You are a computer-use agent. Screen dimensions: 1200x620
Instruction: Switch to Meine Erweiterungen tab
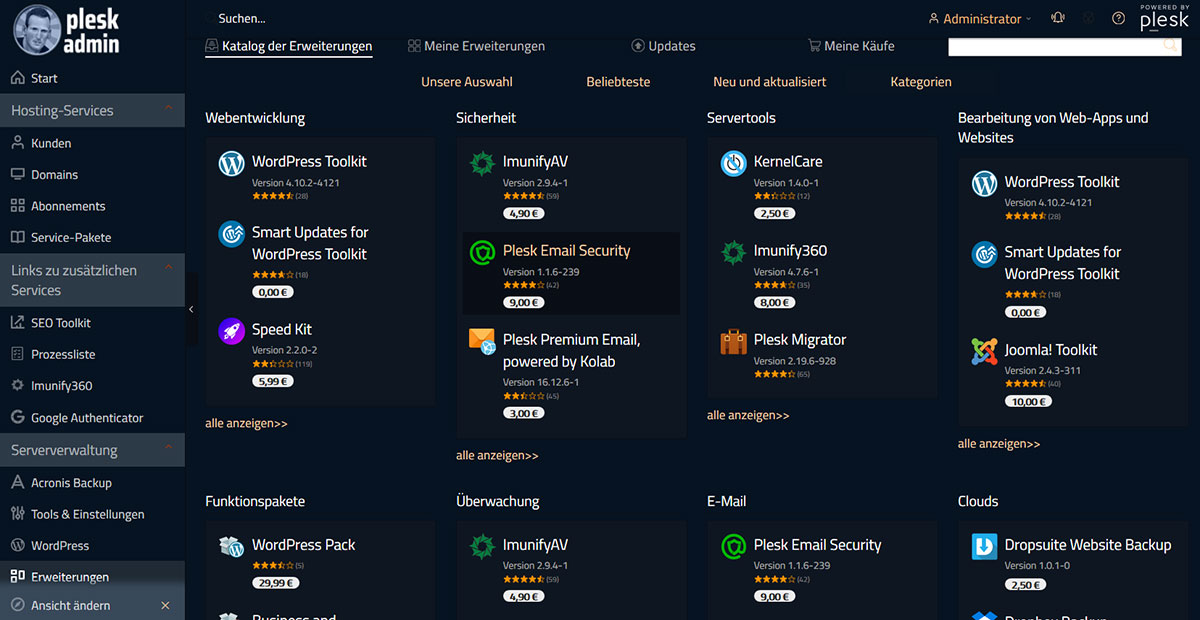[476, 46]
